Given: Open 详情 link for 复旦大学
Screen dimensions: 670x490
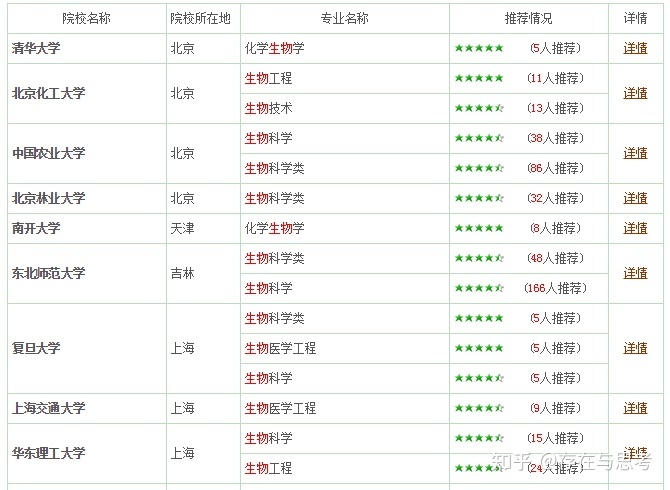Looking at the screenshot, I should click(x=635, y=348).
